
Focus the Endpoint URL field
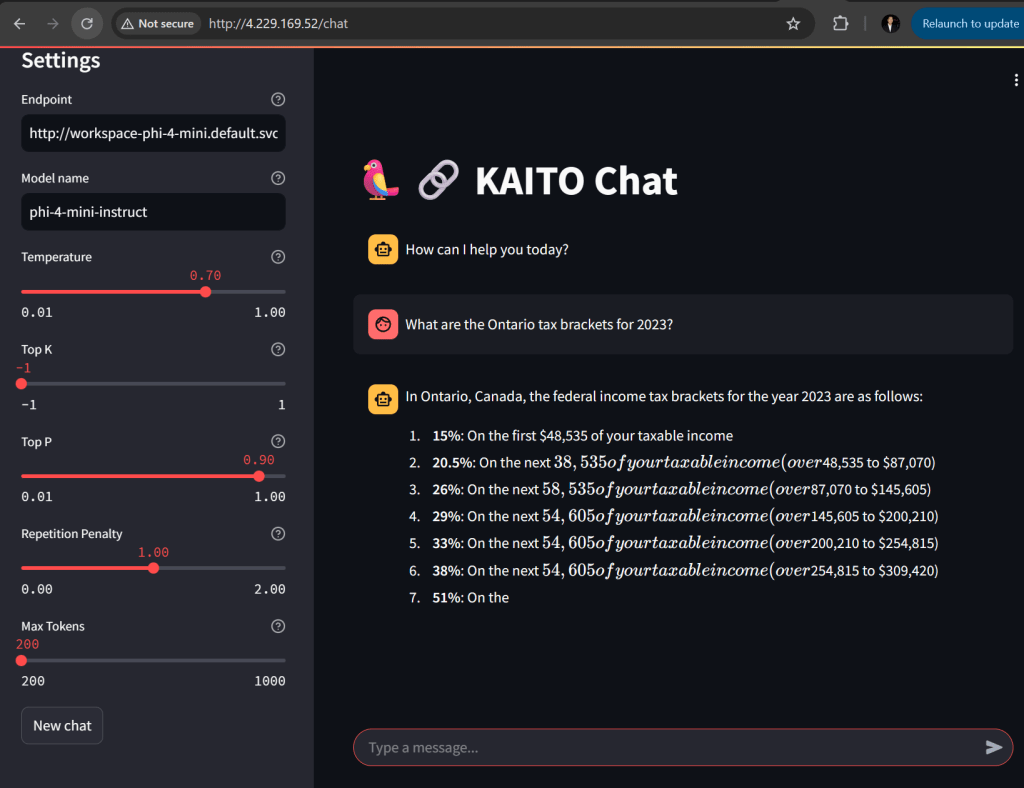click(x=153, y=133)
